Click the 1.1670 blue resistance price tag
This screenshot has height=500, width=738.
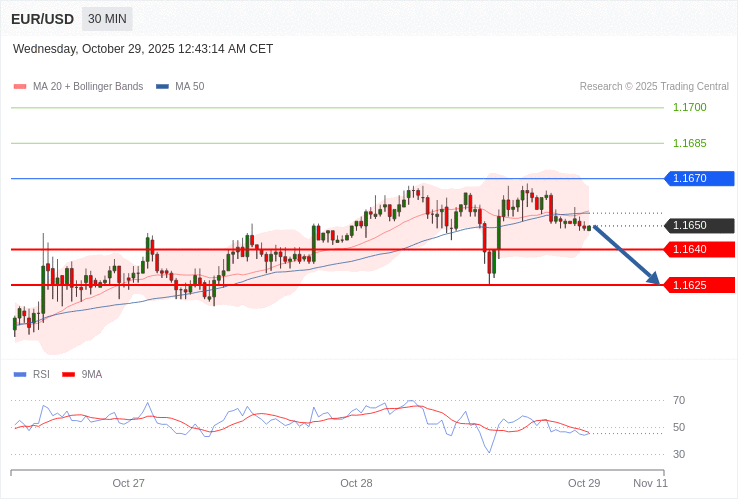[699, 178]
